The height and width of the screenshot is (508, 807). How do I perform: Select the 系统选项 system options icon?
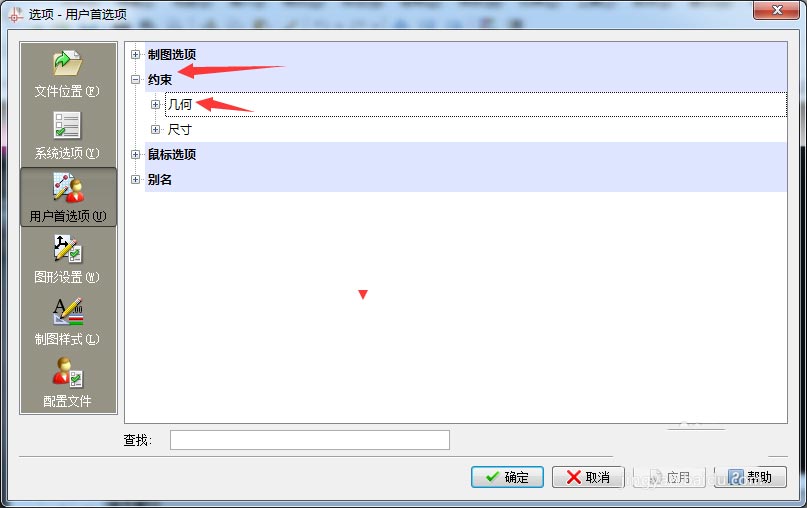click(x=67, y=126)
